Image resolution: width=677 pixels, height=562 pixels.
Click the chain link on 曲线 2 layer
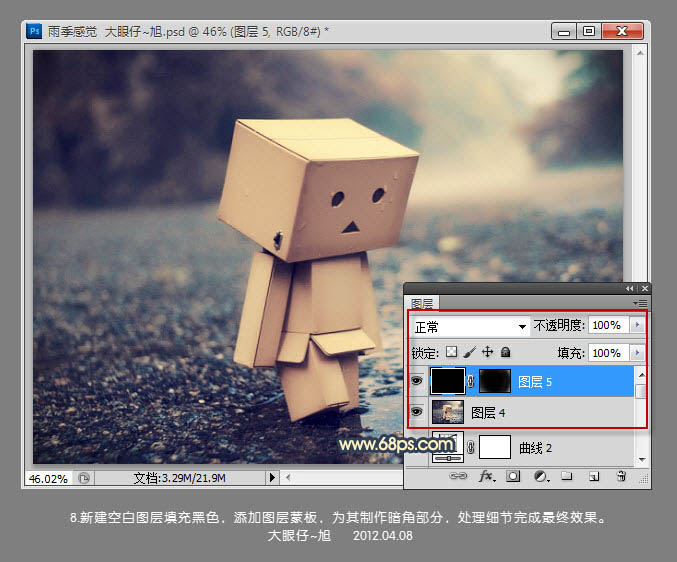(x=471, y=447)
